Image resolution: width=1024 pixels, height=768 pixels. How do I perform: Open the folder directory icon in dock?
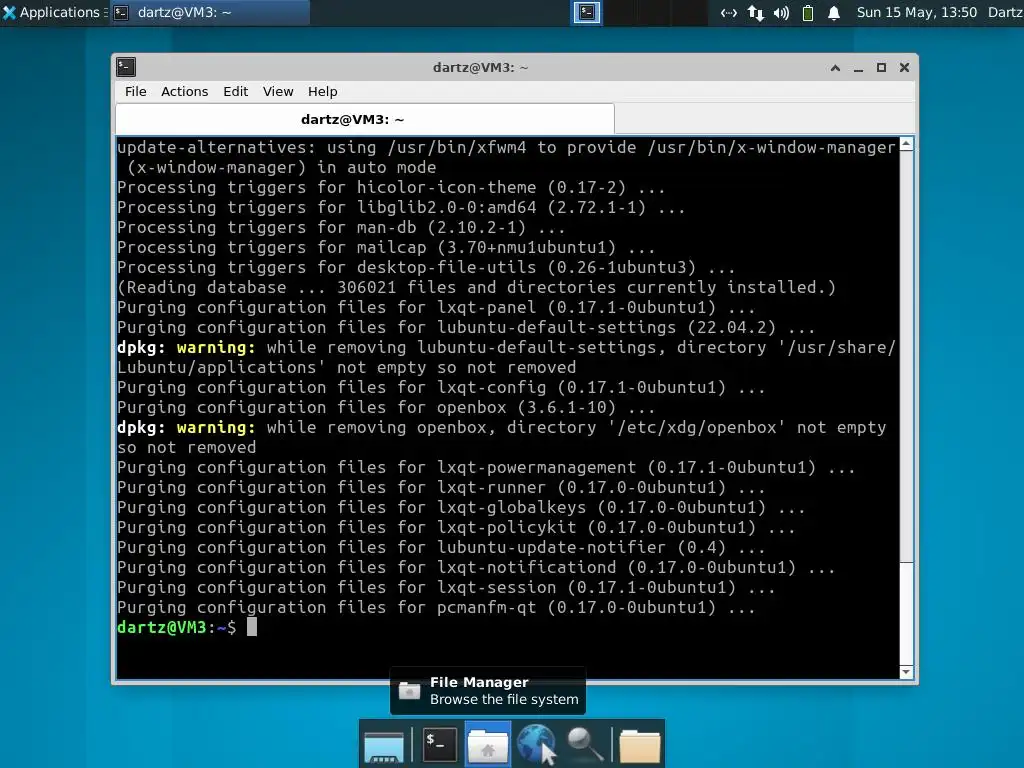(639, 745)
